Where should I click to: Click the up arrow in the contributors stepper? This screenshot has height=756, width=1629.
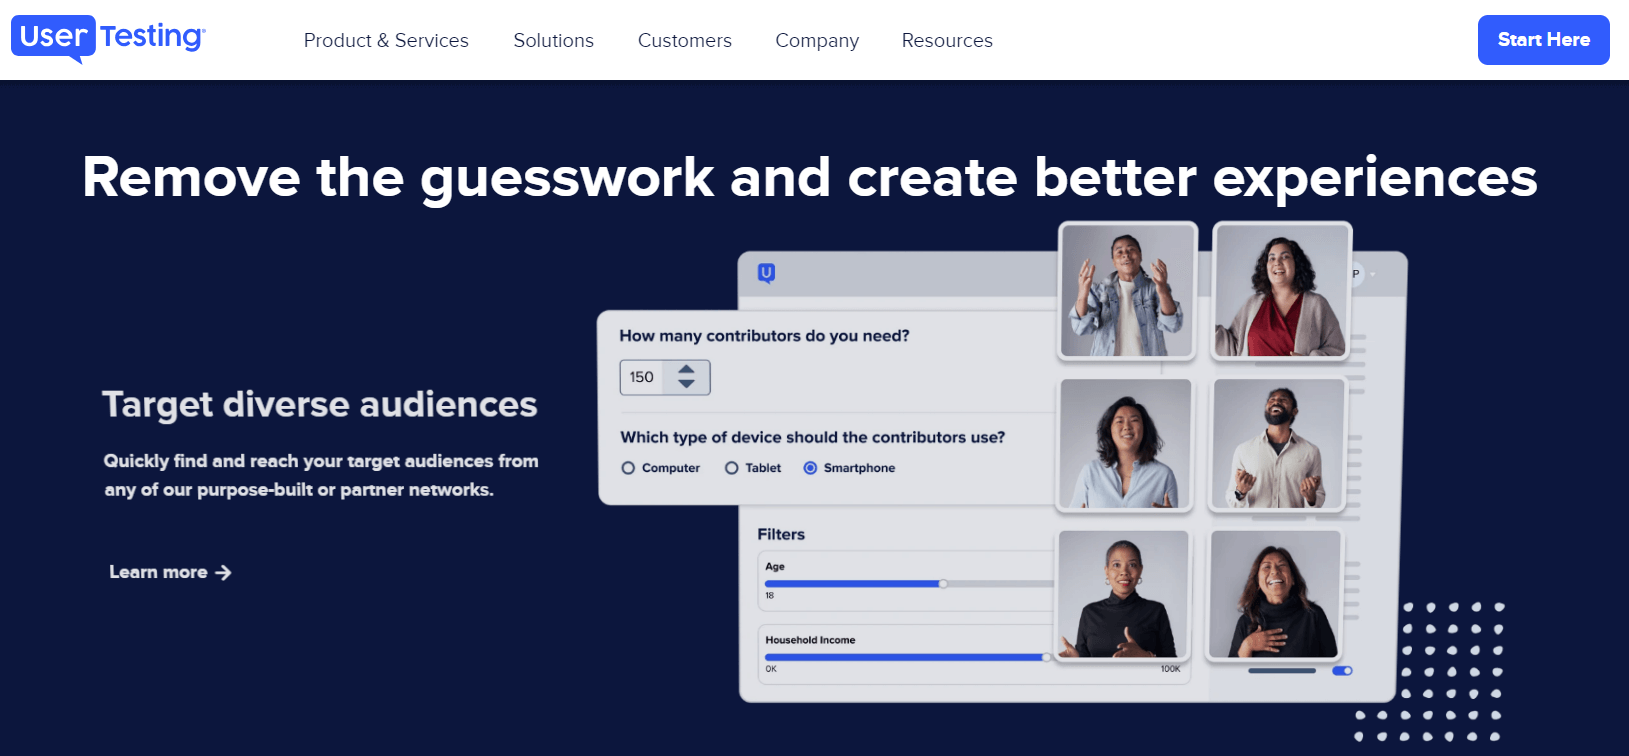pyautogui.click(x=686, y=370)
